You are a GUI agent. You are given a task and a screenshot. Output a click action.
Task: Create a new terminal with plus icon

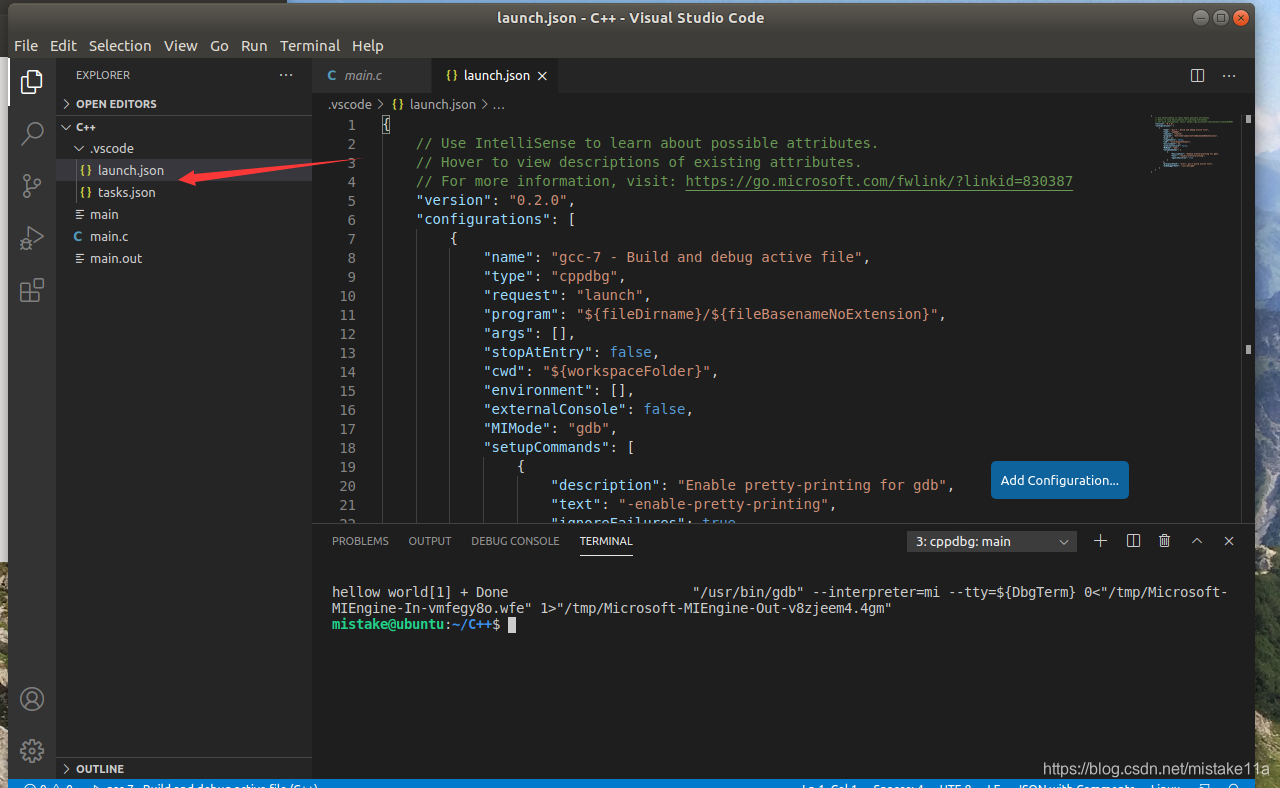(1100, 541)
